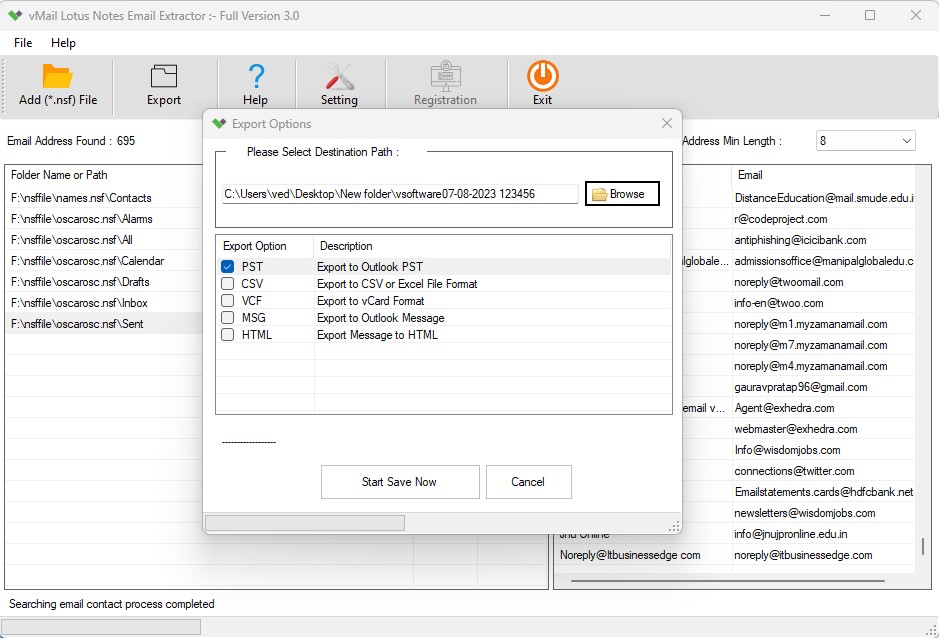This screenshot has width=939, height=638.
Task: Maximize the vMail main window
Action: 870,15
